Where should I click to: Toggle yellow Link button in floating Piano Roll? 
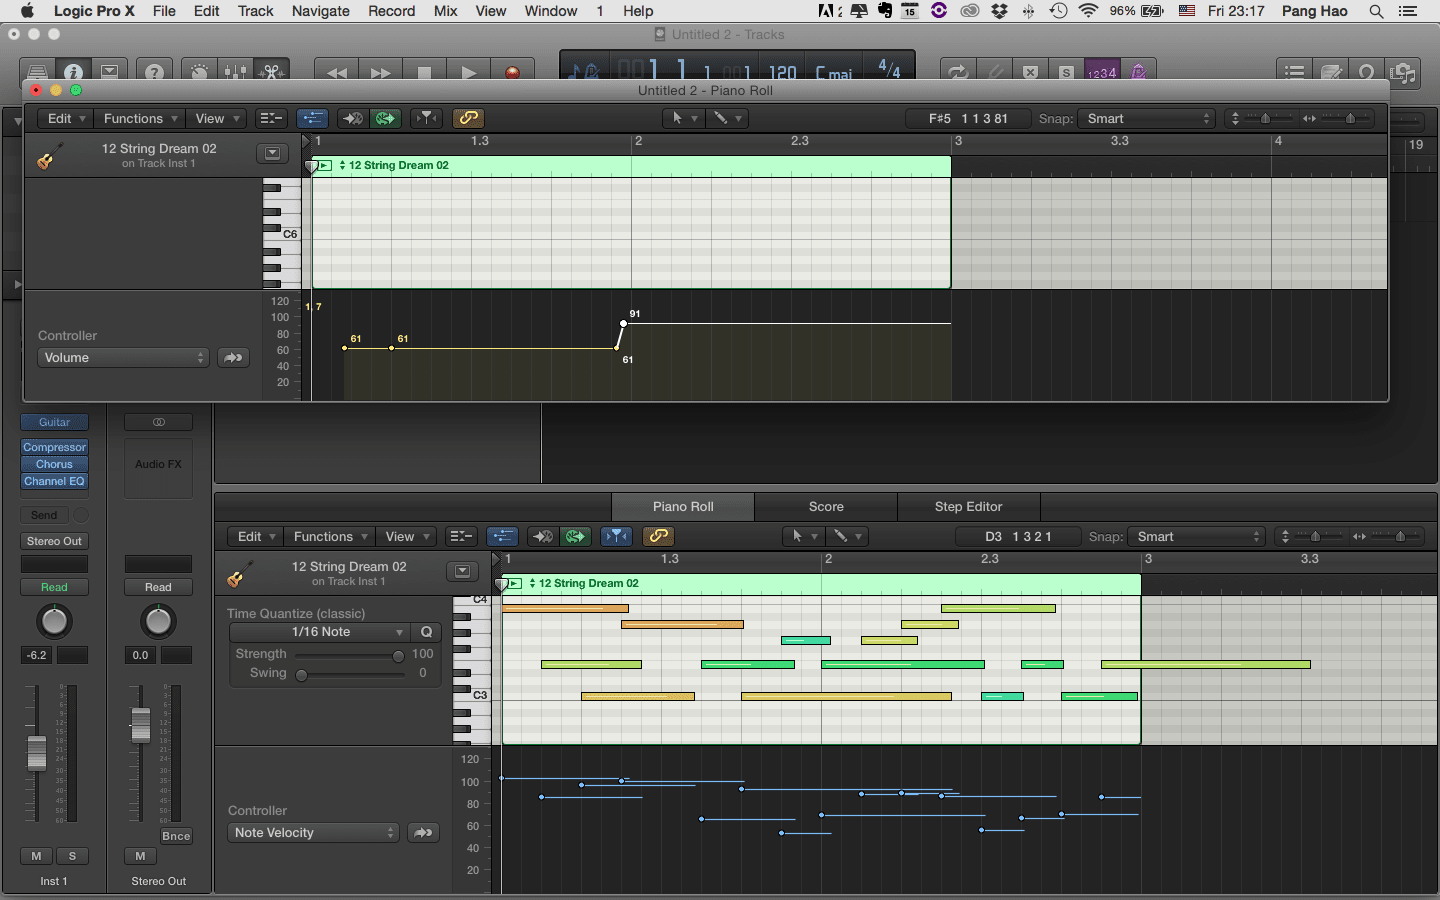coord(468,118)
